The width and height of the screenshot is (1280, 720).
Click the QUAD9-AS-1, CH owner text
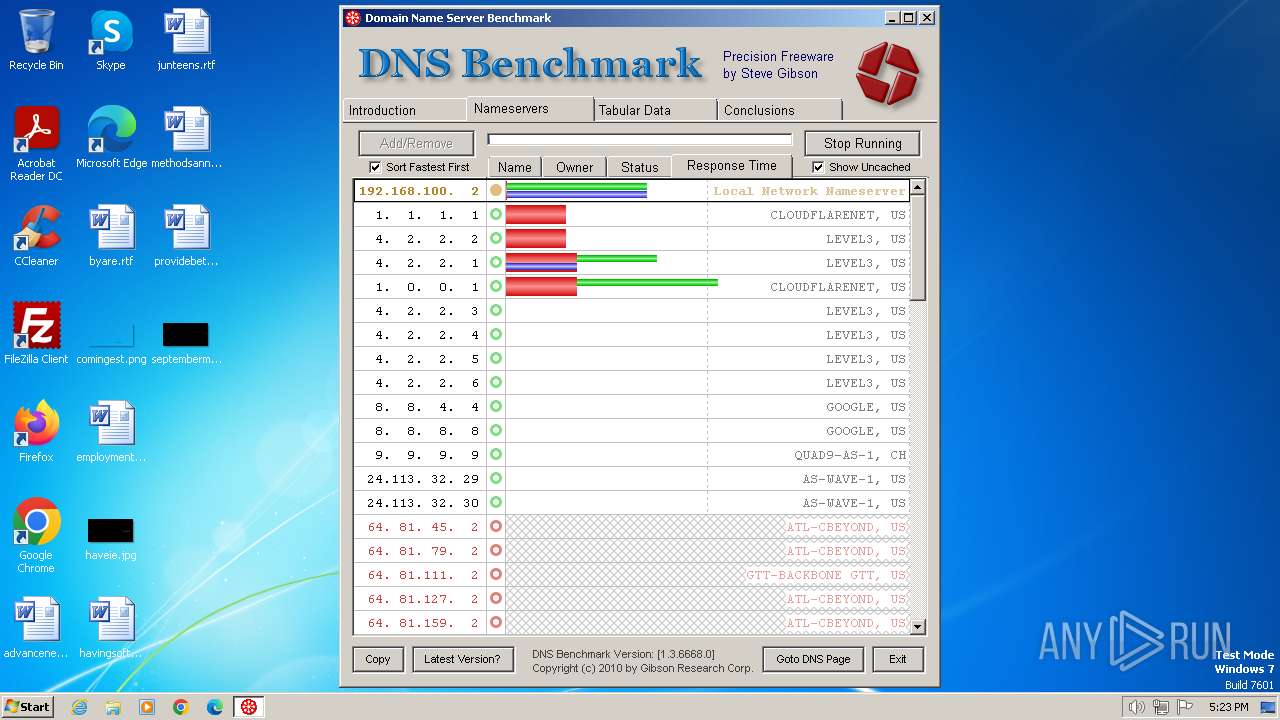(x=850, y=455)
